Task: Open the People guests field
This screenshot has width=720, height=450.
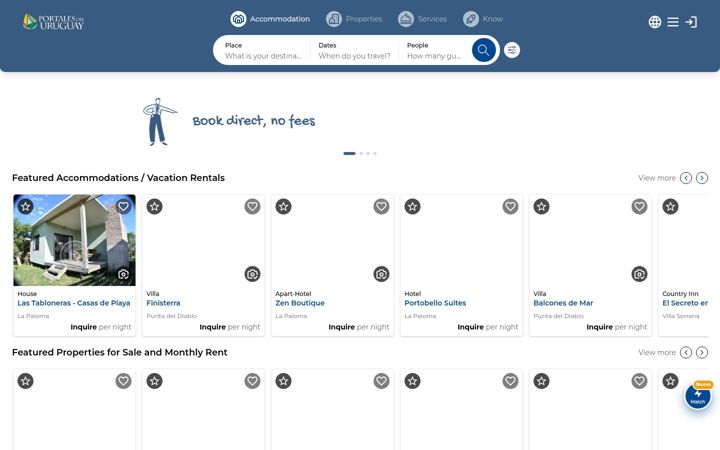Action: pyautogui.click(x=434, y=51)
